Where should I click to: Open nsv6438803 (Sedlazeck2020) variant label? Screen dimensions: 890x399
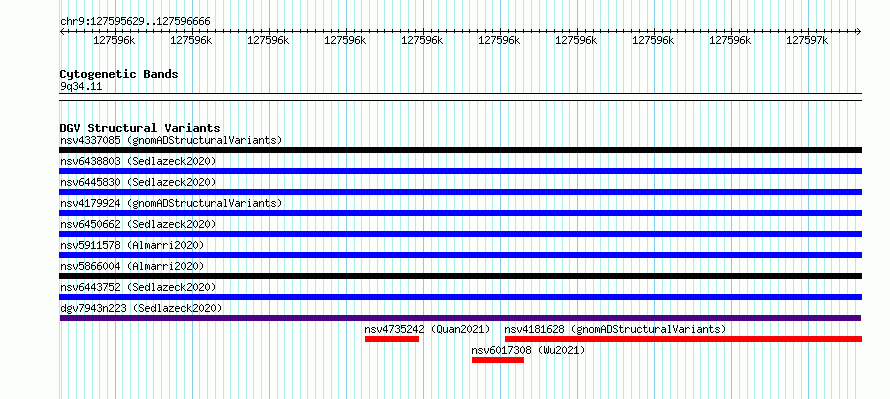pos(138,161)
